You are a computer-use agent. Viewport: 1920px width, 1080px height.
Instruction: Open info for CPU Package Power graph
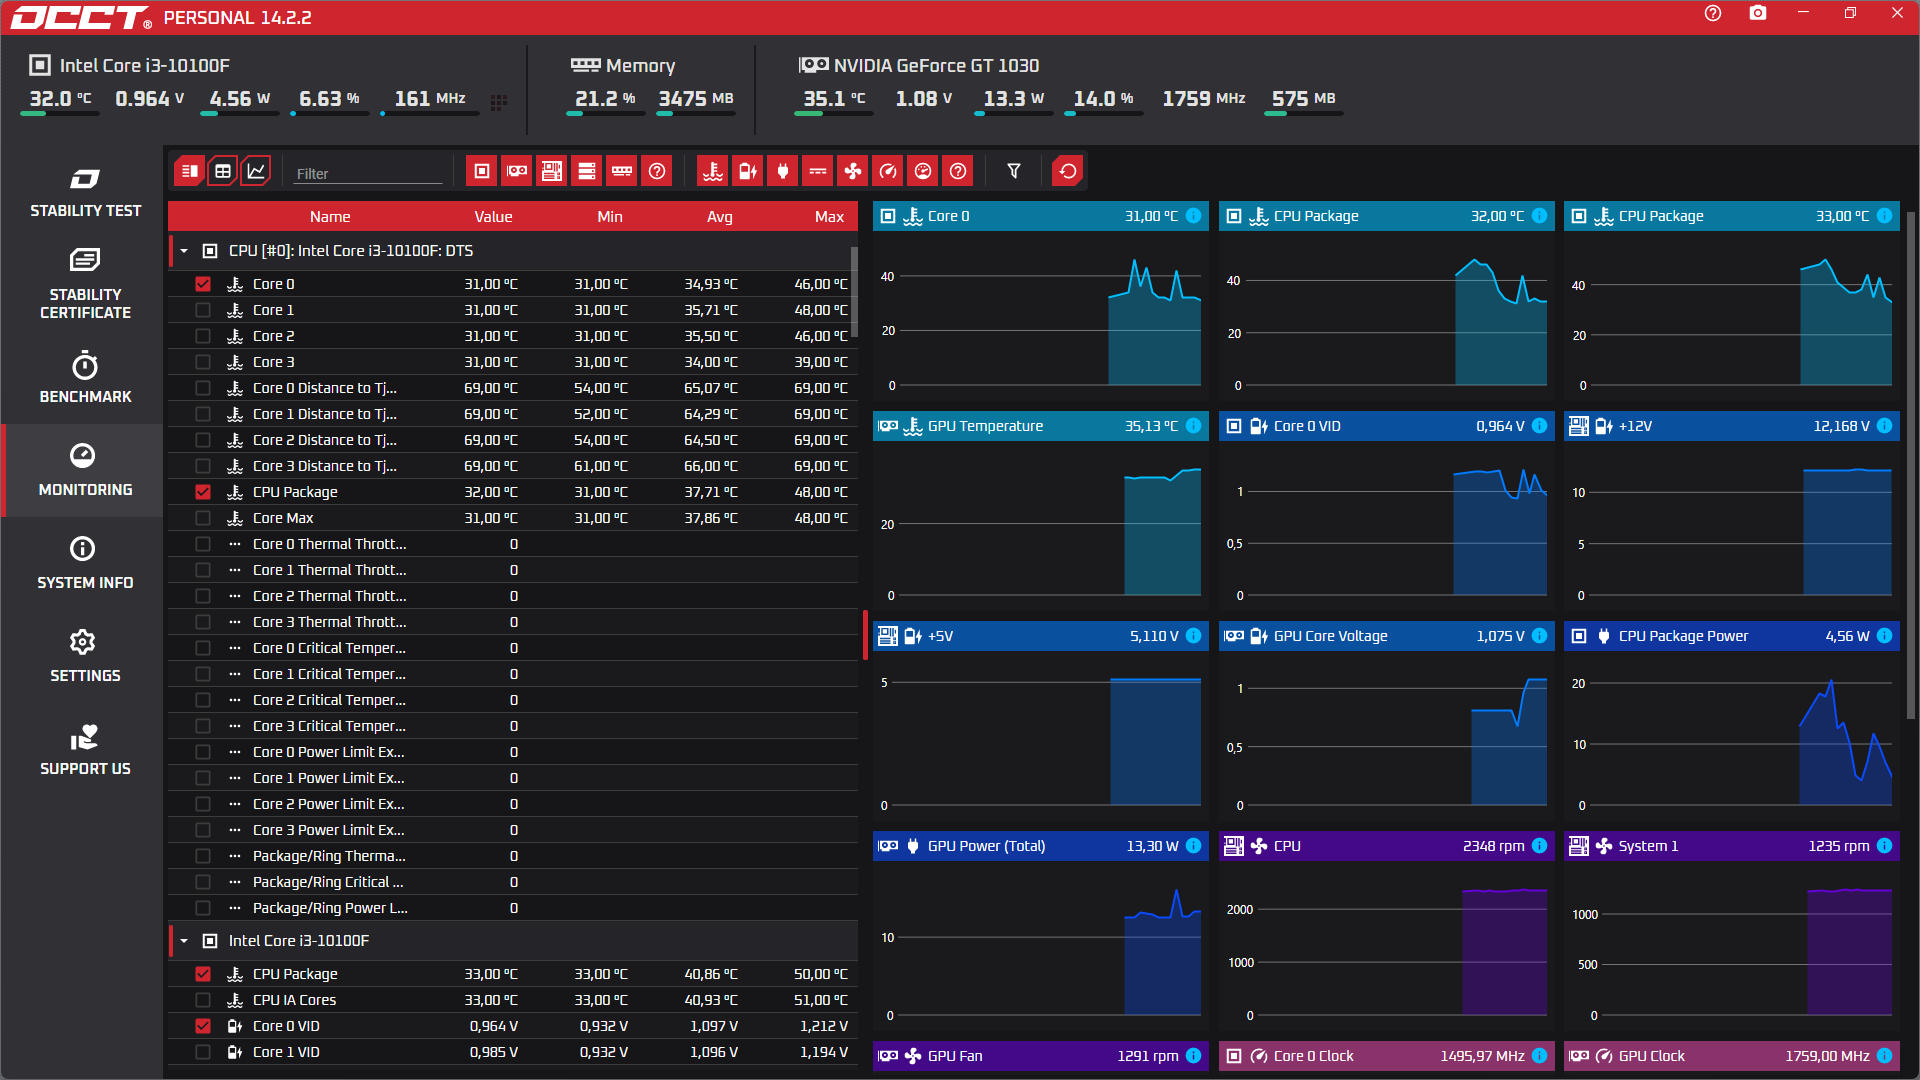point(1884,636)
